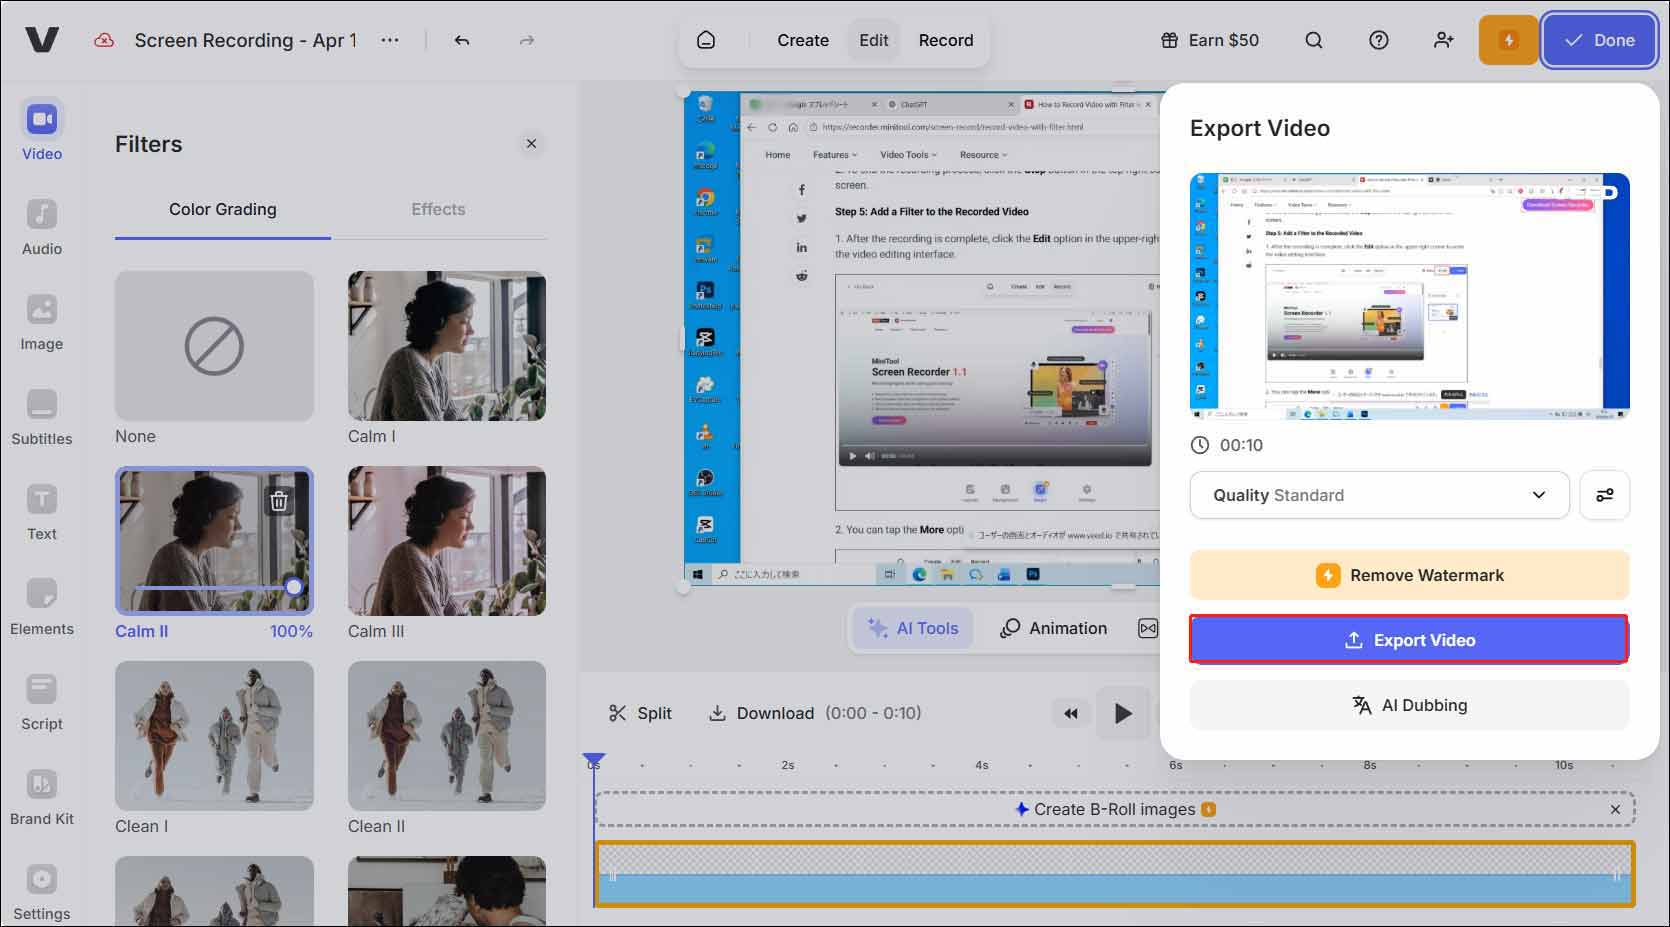Open the Quality Standard dropdown
Screen dimensions: 1670x927
click(x=1380, y=495)
